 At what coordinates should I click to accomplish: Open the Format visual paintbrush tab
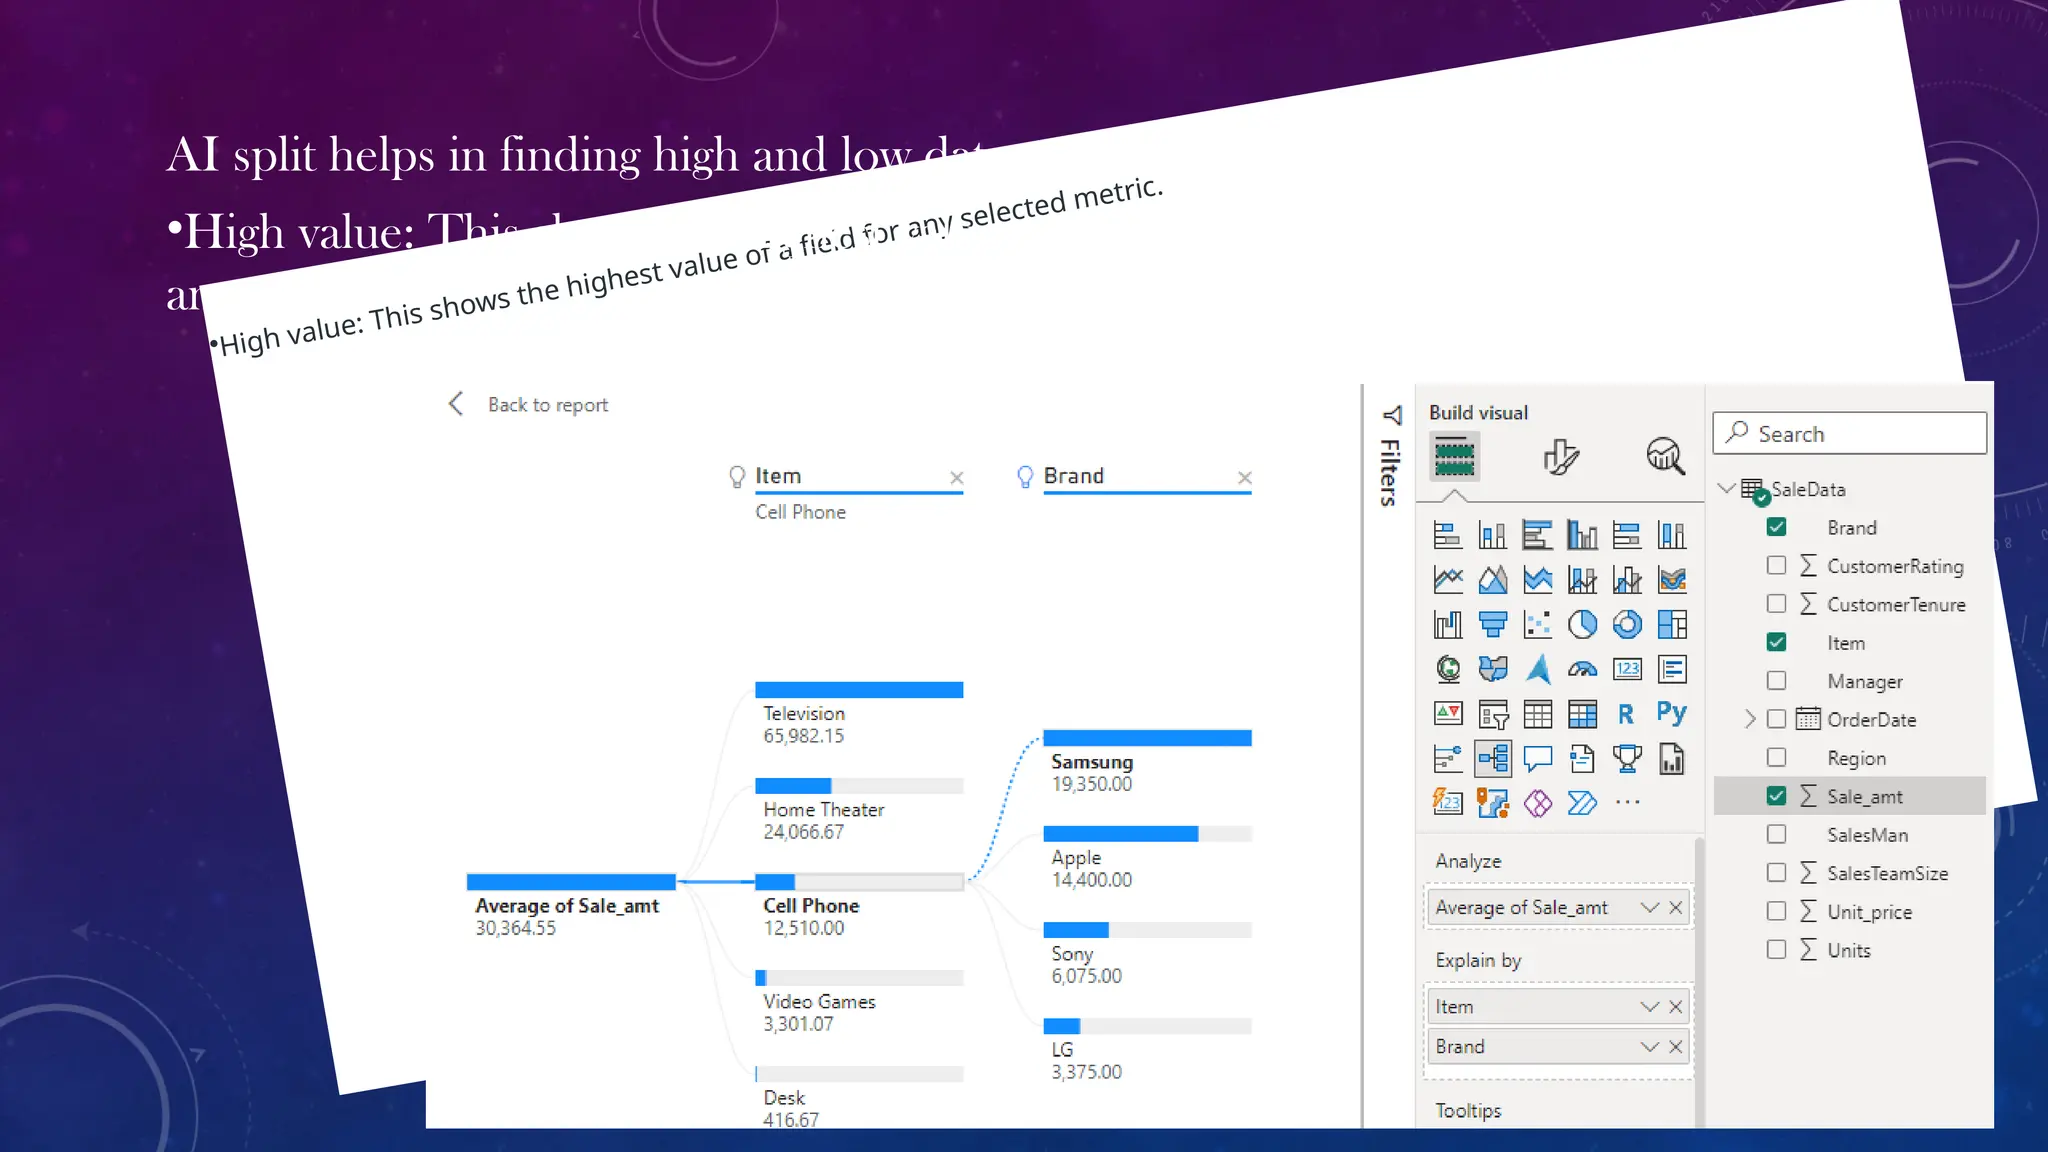pos(1559,457)
